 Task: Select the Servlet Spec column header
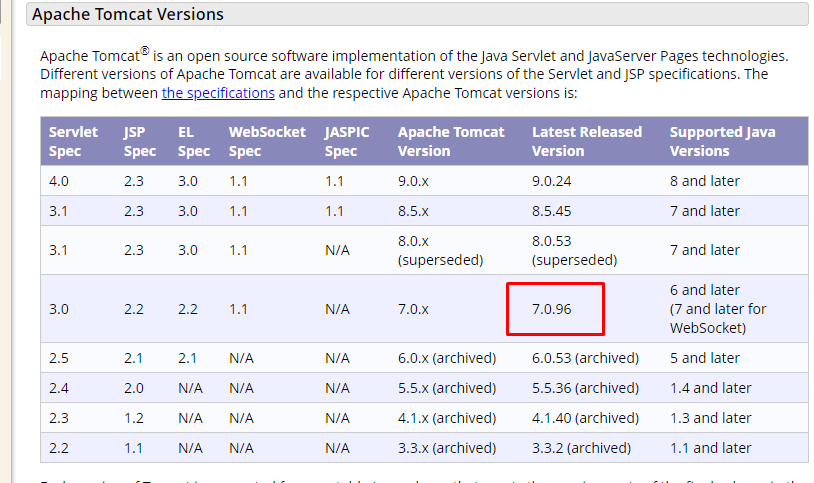tap(73, 141)
